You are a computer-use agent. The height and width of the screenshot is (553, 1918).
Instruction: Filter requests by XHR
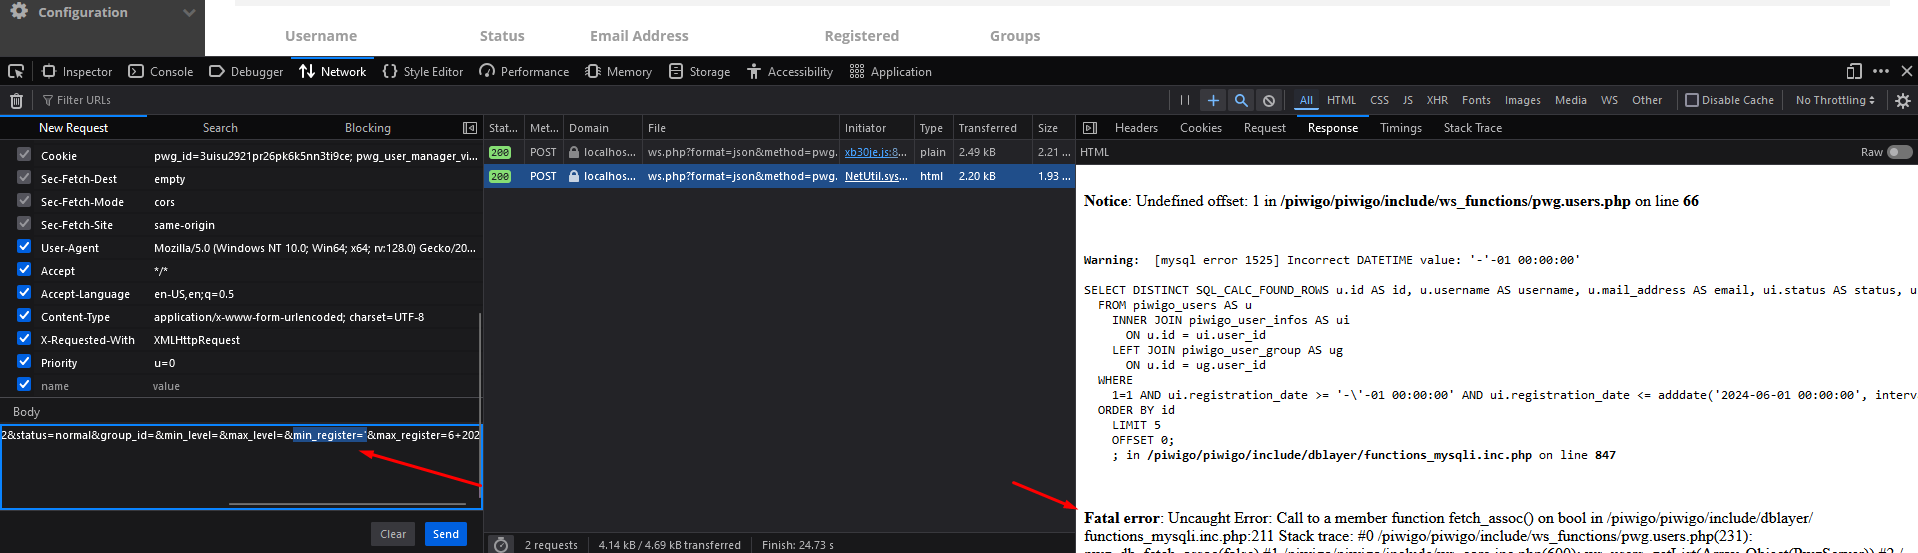point(1437,100)
